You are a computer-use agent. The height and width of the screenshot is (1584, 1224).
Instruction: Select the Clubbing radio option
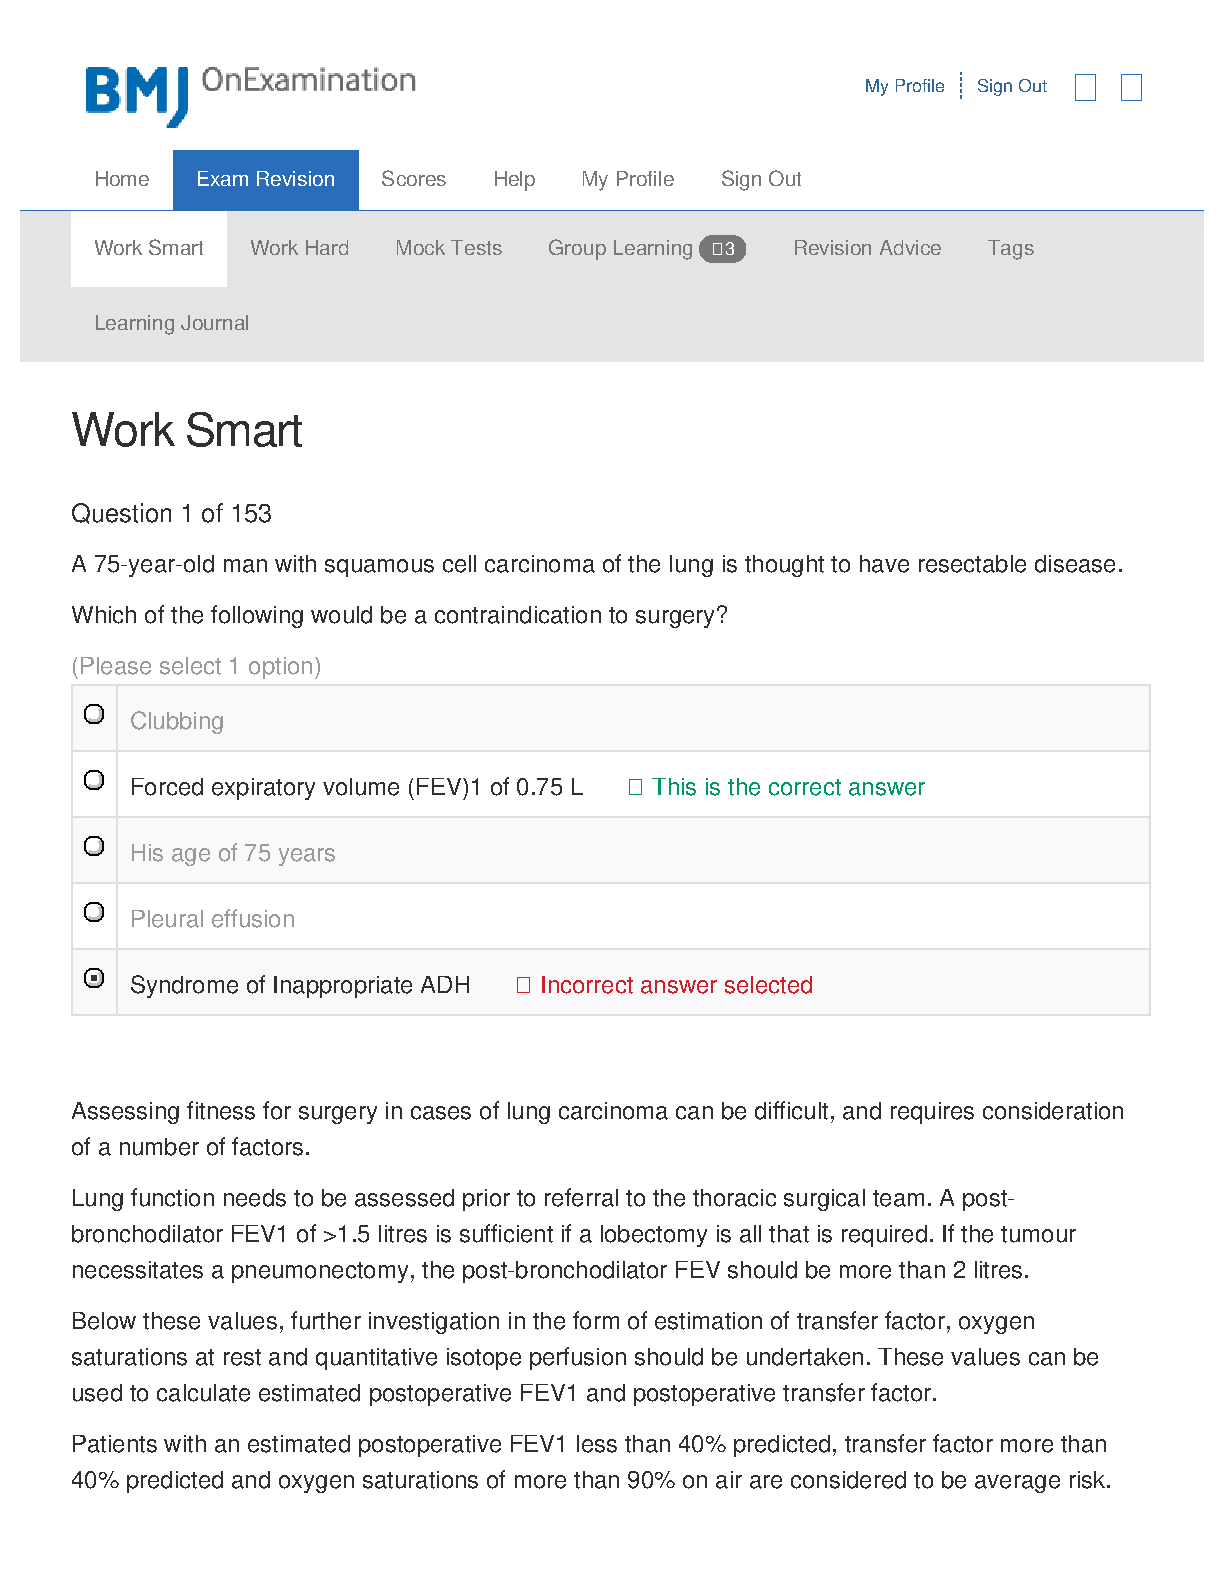(x=94, y=714)
